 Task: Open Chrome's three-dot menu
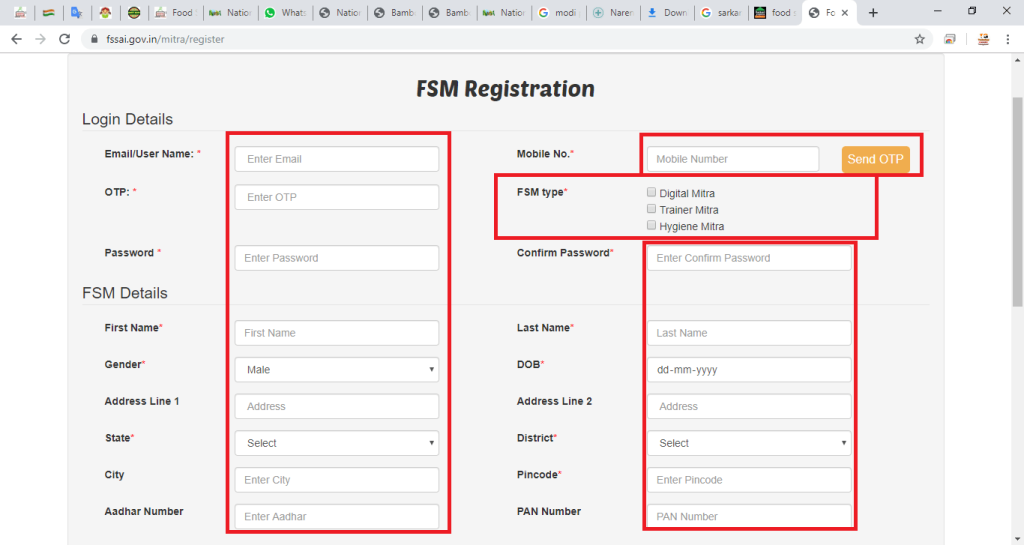(1008, 39)
